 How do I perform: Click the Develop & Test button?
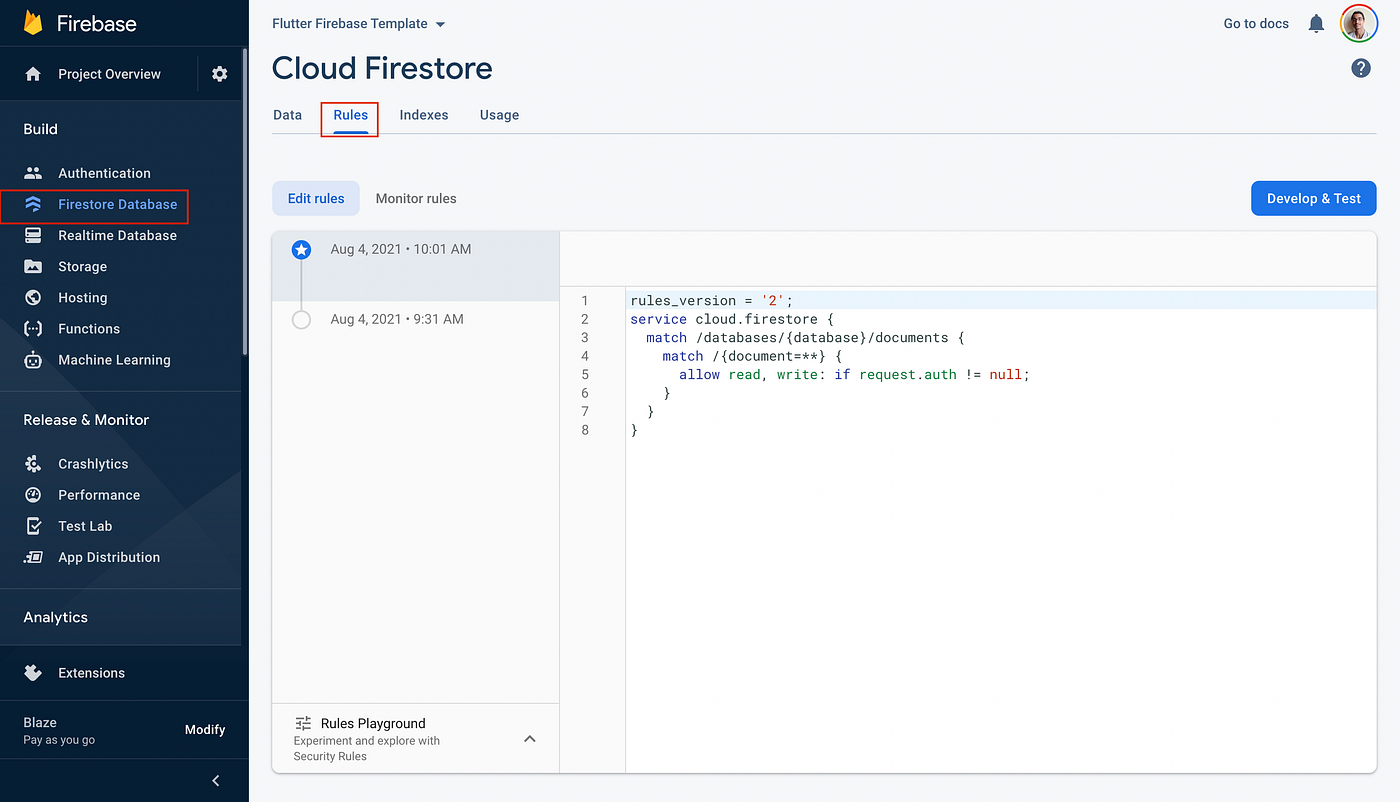[1313, 198]
